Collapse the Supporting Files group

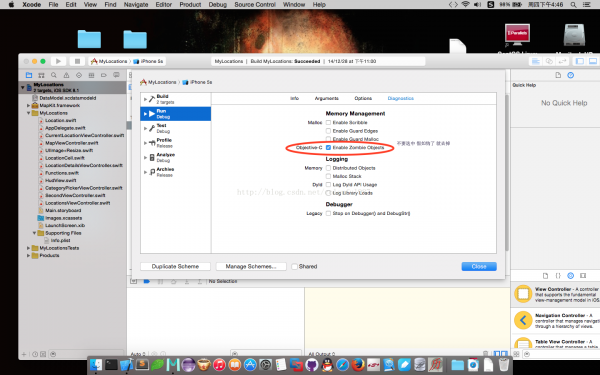34,233
